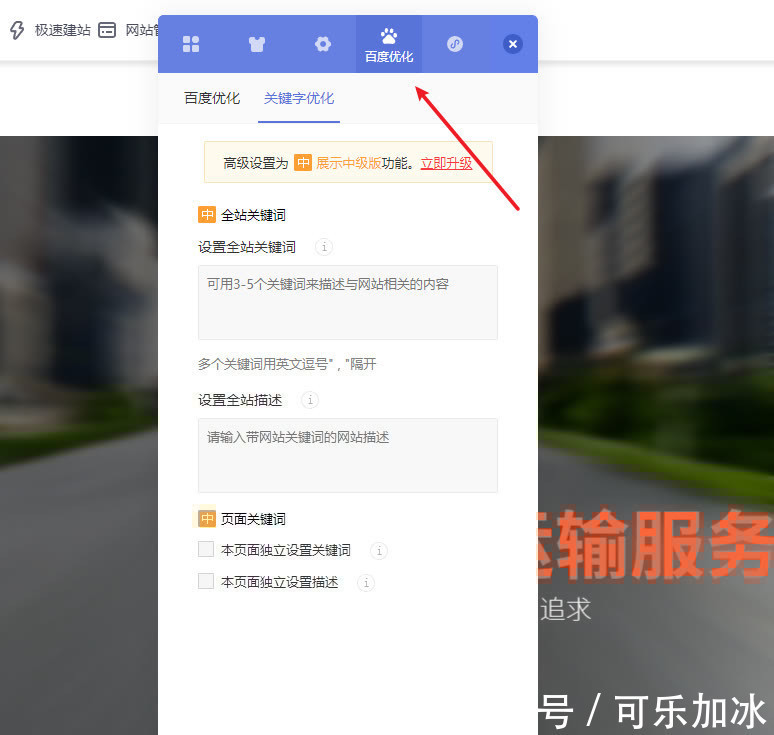Open the shirt-shaped theme style tab
Viewport: 774px width, 735px height.
[x=257, y=44]
